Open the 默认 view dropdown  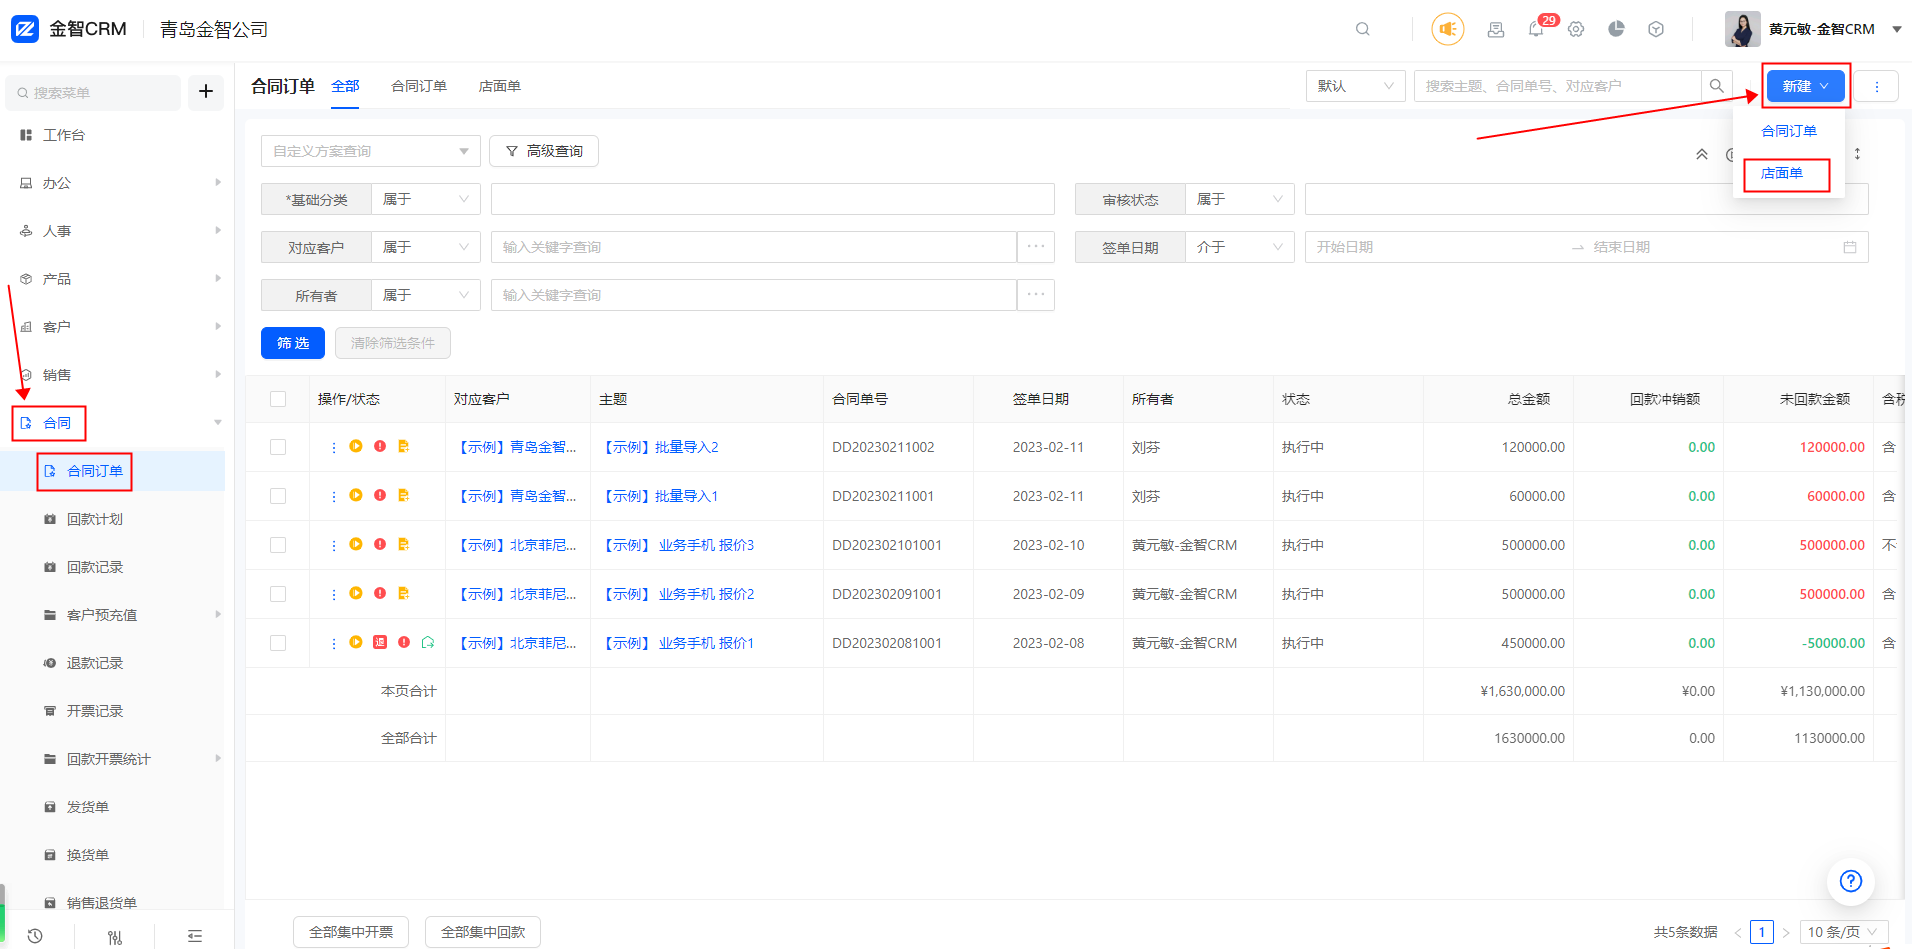pos(1355,86)
